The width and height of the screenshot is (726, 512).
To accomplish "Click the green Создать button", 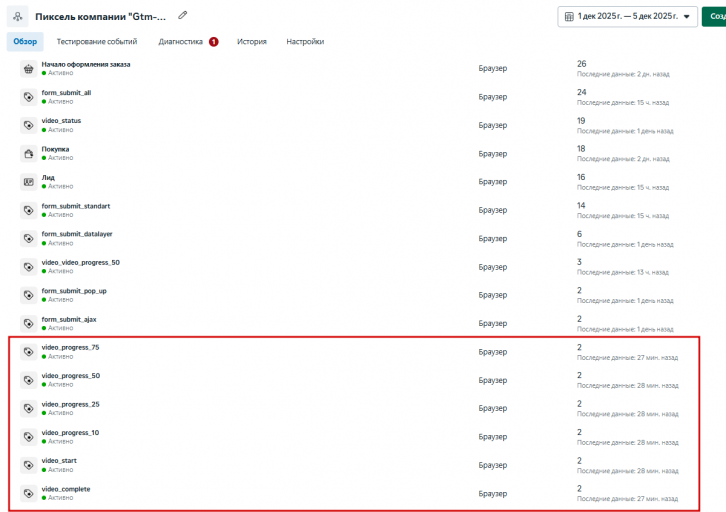I will pyautogui.click(x=714, y=17).
